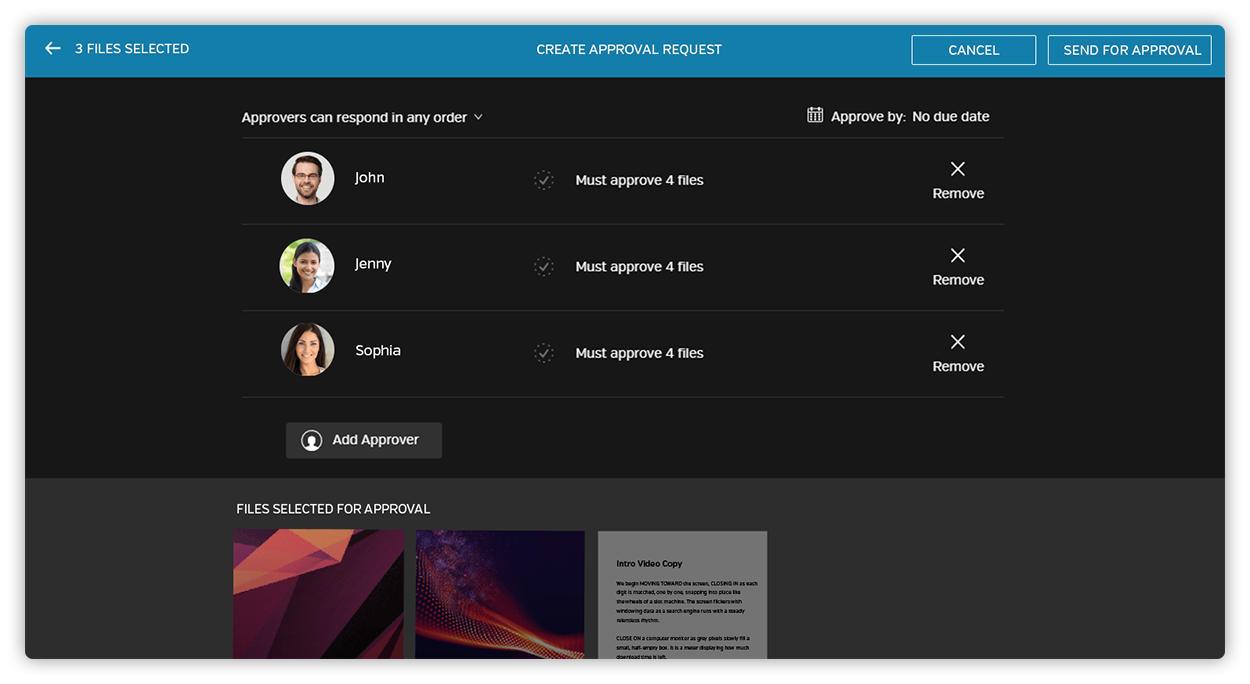Click Remove under Sophia's row
This screenshot has width=1250, height=684.
(x=956, y=366)
